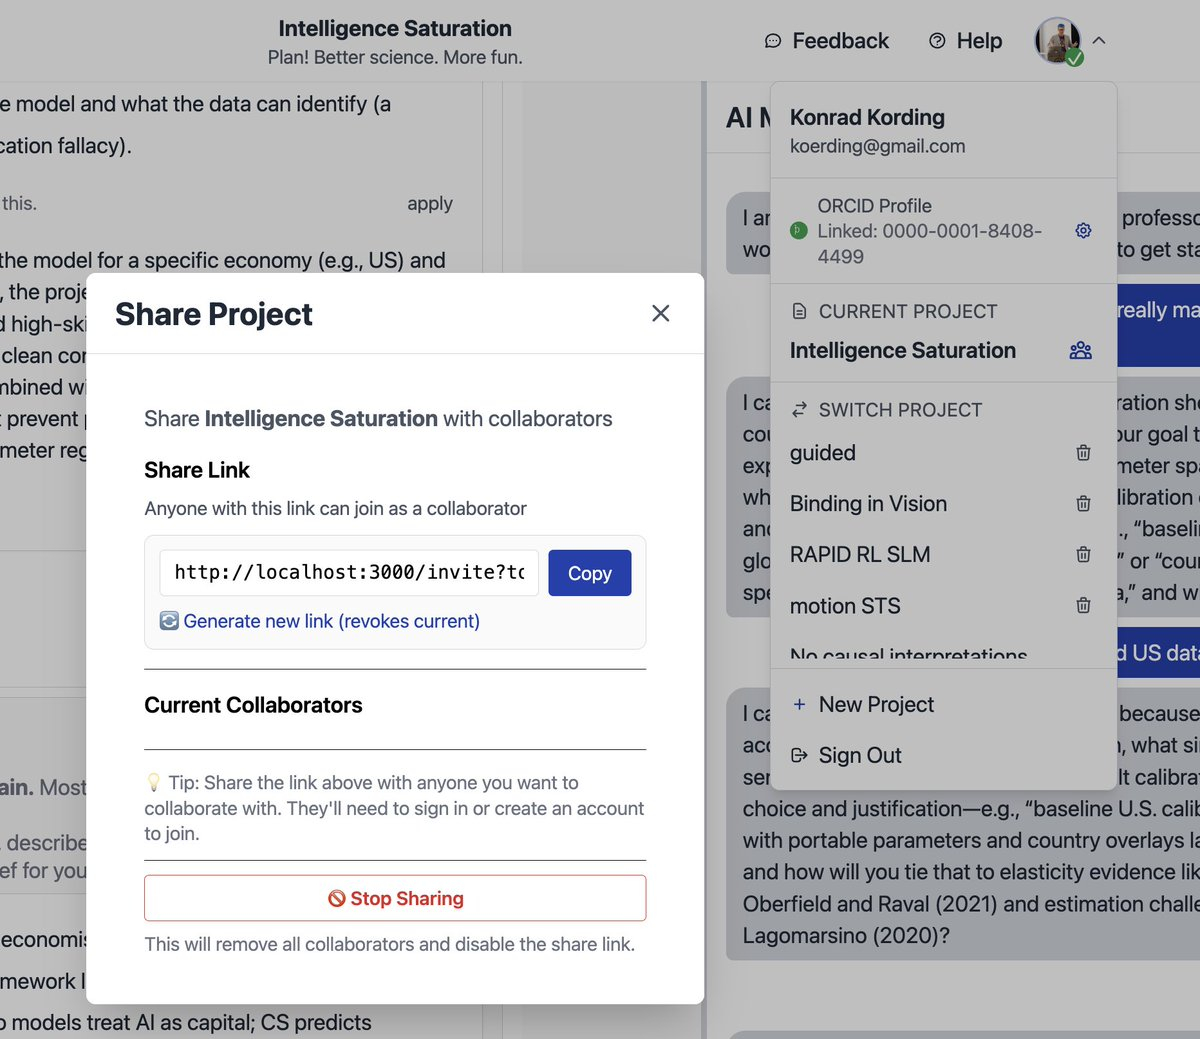This screenshot has height=1039, width=1200.
Task: Create a New Project from menu
Action: (x=876, y=705)
